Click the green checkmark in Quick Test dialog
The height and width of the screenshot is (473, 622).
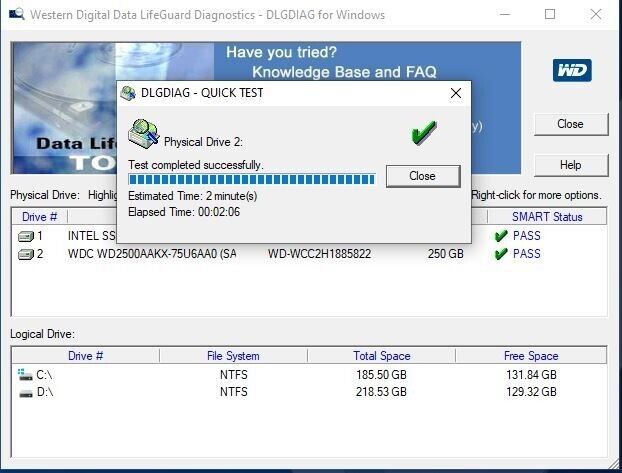tap(424, 133)
